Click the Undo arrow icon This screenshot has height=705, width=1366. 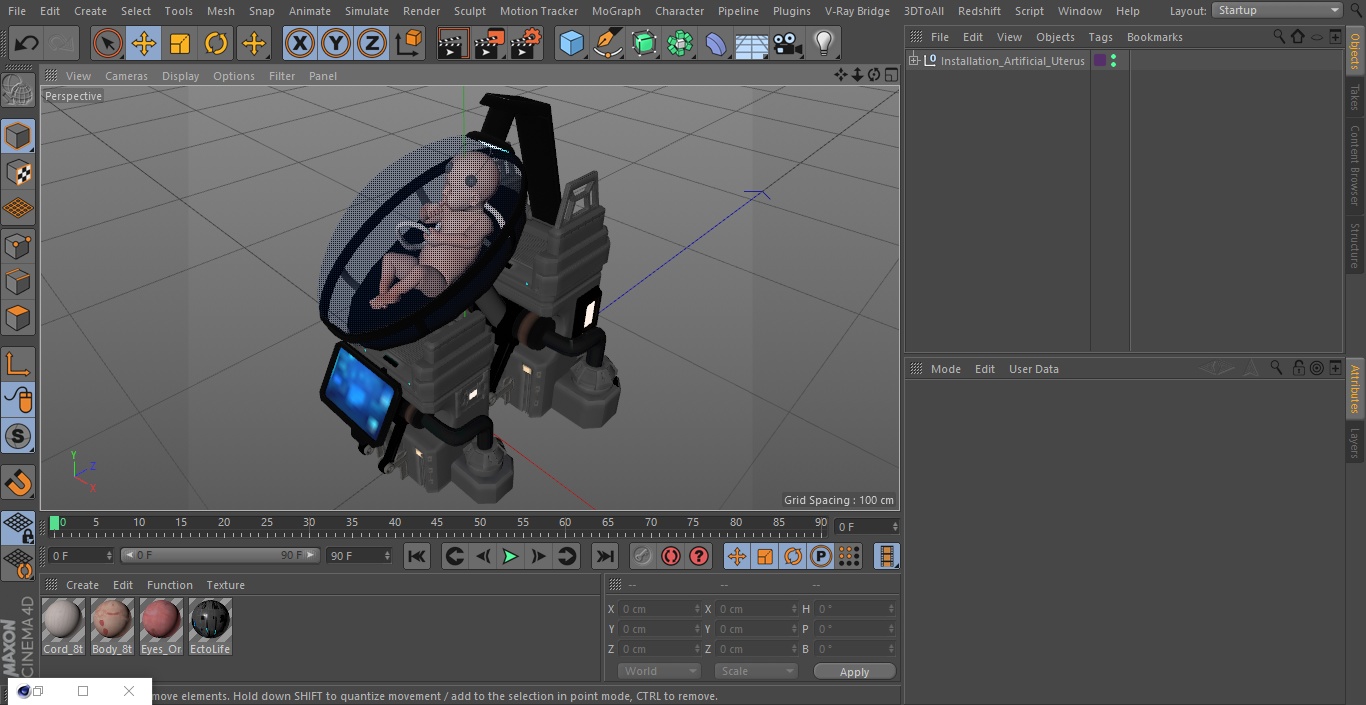point(27,44)
